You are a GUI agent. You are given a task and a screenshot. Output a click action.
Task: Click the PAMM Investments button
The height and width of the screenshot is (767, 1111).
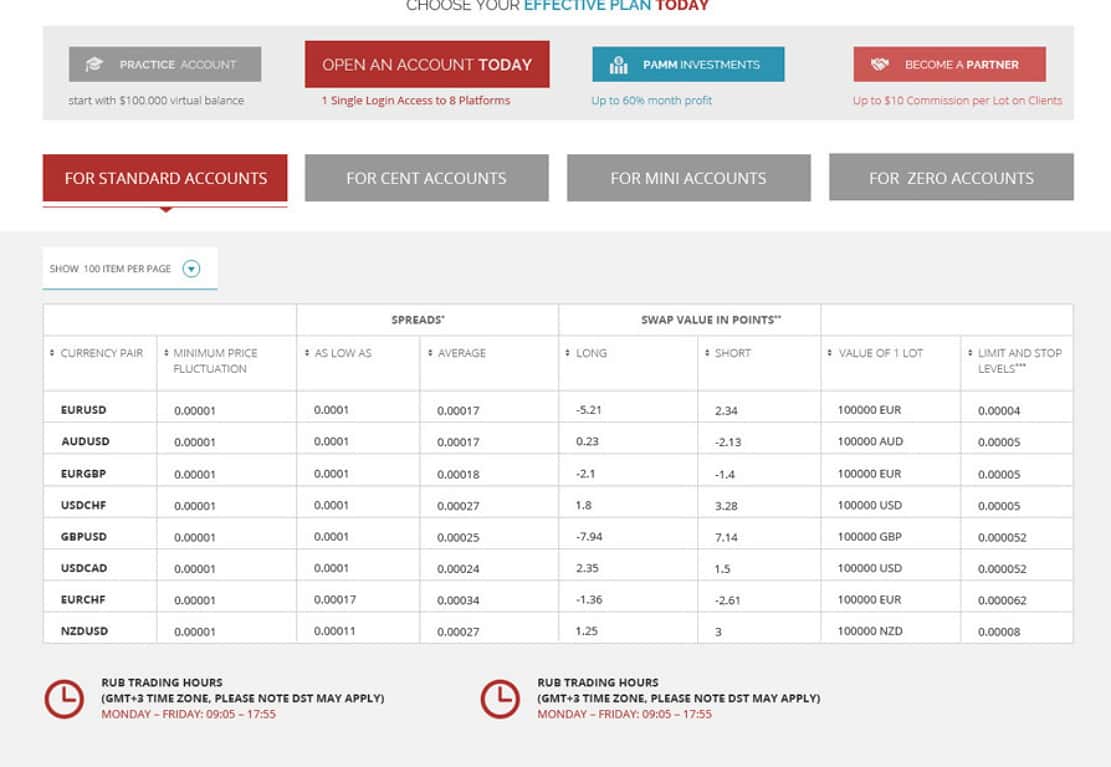(x=688, y=65)
